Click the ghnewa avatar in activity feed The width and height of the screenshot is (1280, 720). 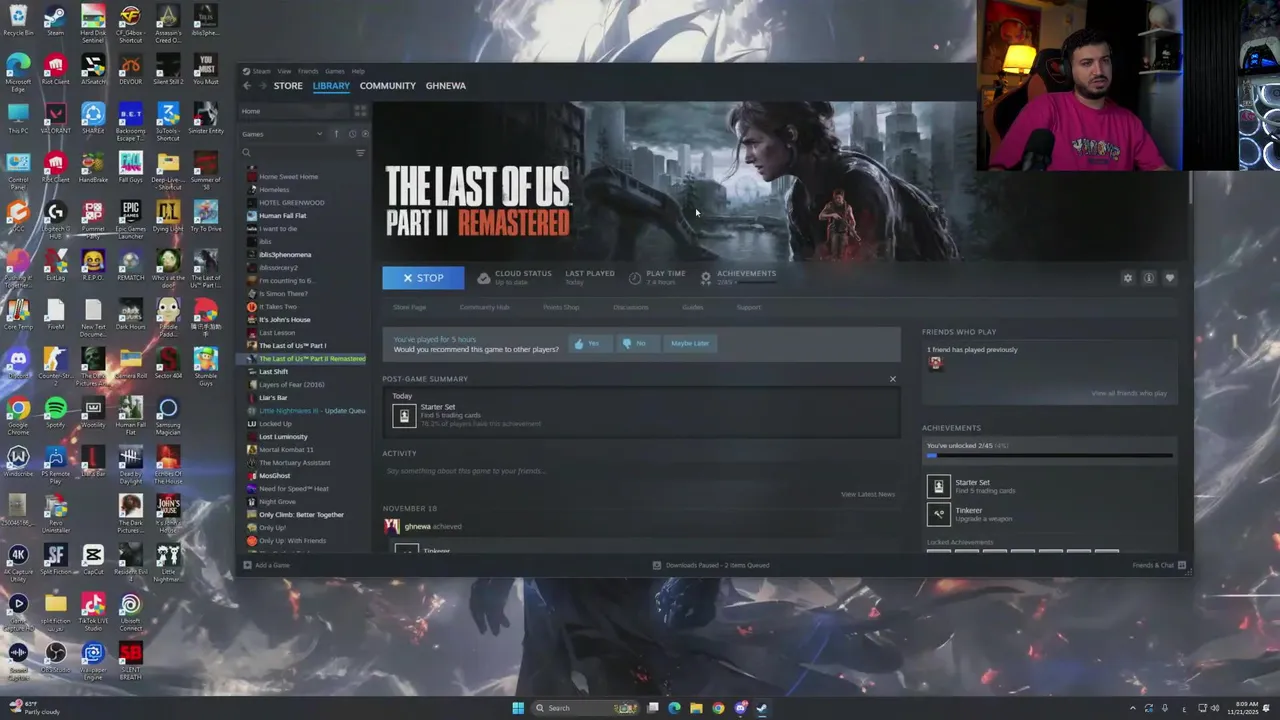point(392,526)
